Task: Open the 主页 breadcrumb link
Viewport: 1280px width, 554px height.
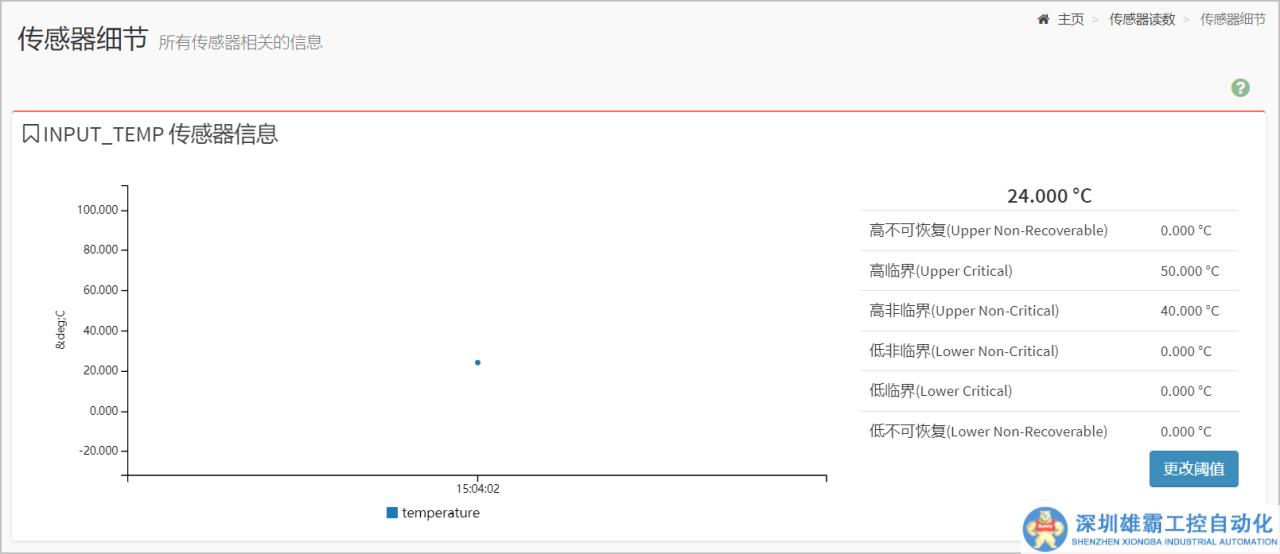Action: pyautogui.click(x=1070, y=19)
